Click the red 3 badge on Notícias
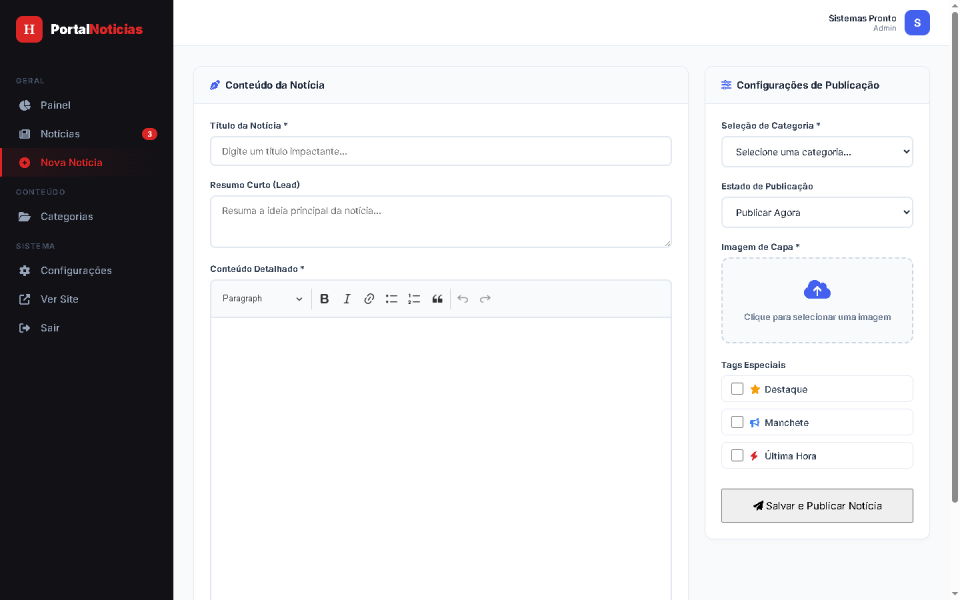Screen dimensions: 960x600 point(149,134)
